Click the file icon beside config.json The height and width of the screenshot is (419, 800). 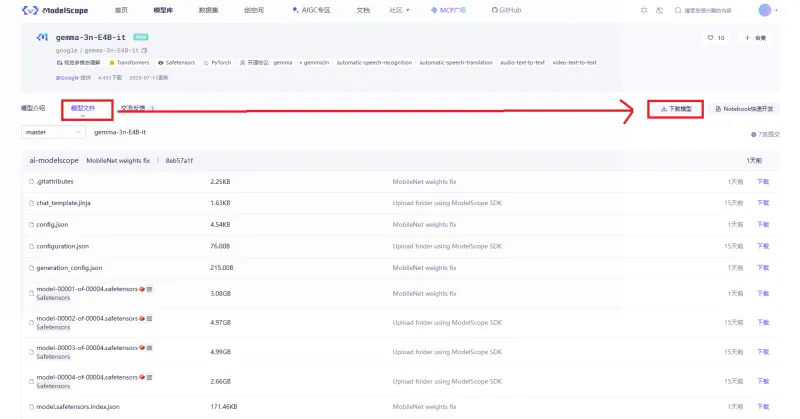coord(32,224)
